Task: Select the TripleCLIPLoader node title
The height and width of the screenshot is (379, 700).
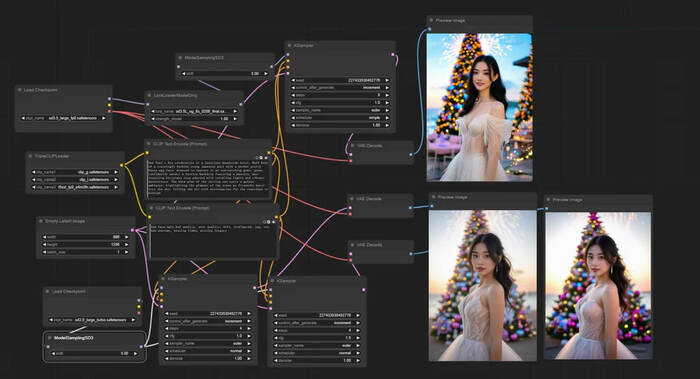Action: coord(52,156)
